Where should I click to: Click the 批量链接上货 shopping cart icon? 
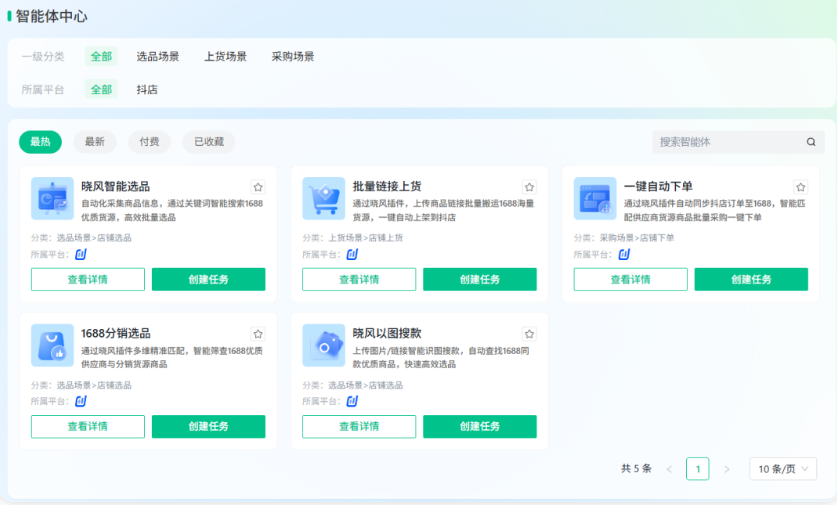coord(323,198)
